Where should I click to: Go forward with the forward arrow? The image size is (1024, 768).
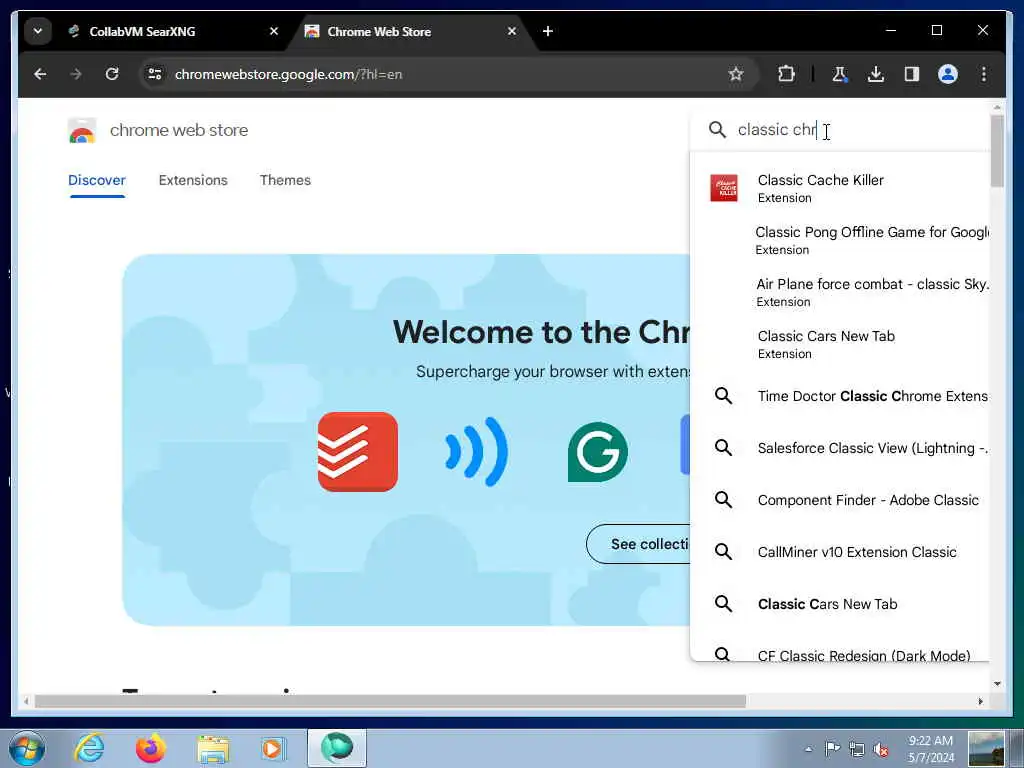tap(76, 74)
